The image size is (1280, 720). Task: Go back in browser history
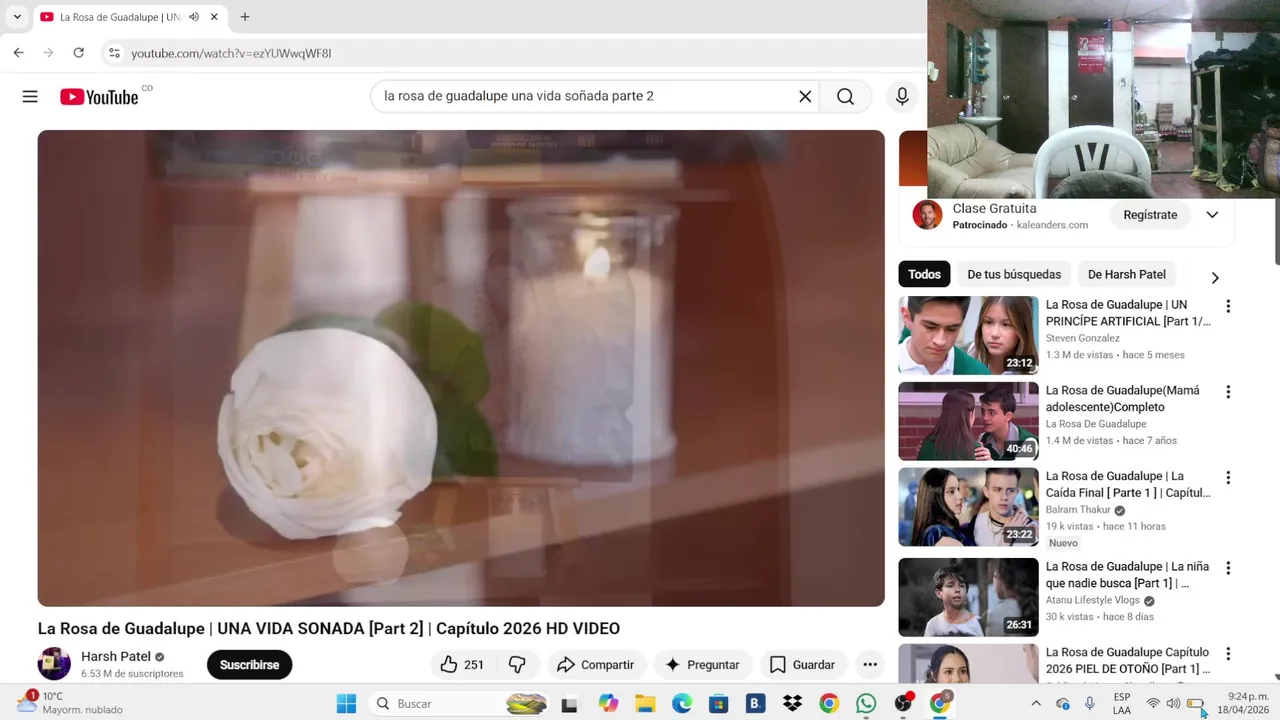18,53
